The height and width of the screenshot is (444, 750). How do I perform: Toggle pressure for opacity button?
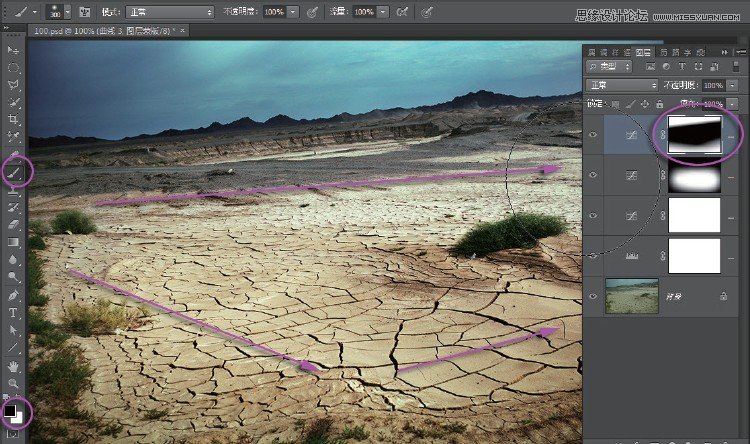(x=312, y=12)
